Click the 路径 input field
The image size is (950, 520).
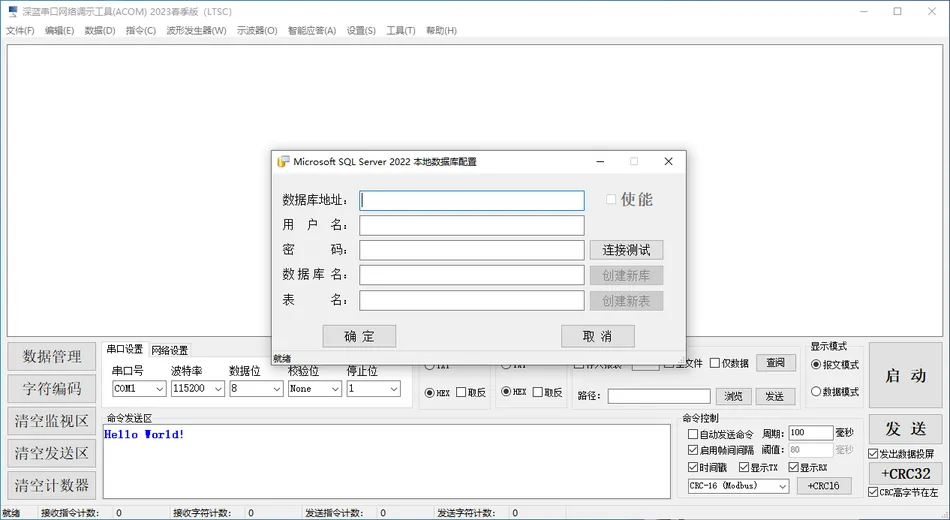[x=659, y=396]
